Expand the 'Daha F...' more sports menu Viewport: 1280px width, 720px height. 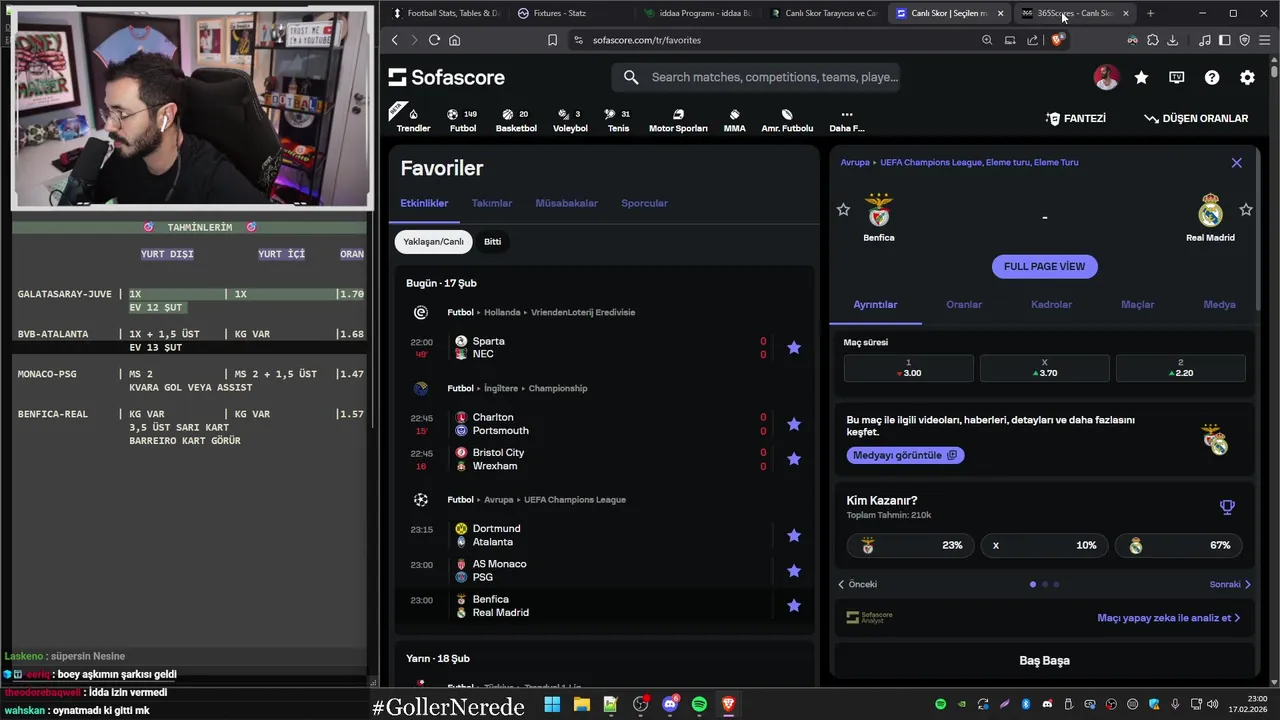coord(846,120)
